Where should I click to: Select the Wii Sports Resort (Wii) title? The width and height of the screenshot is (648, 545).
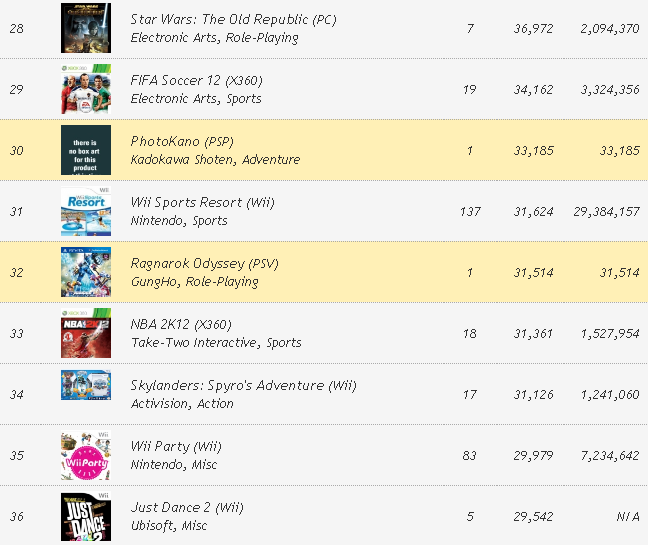point(202,202)
